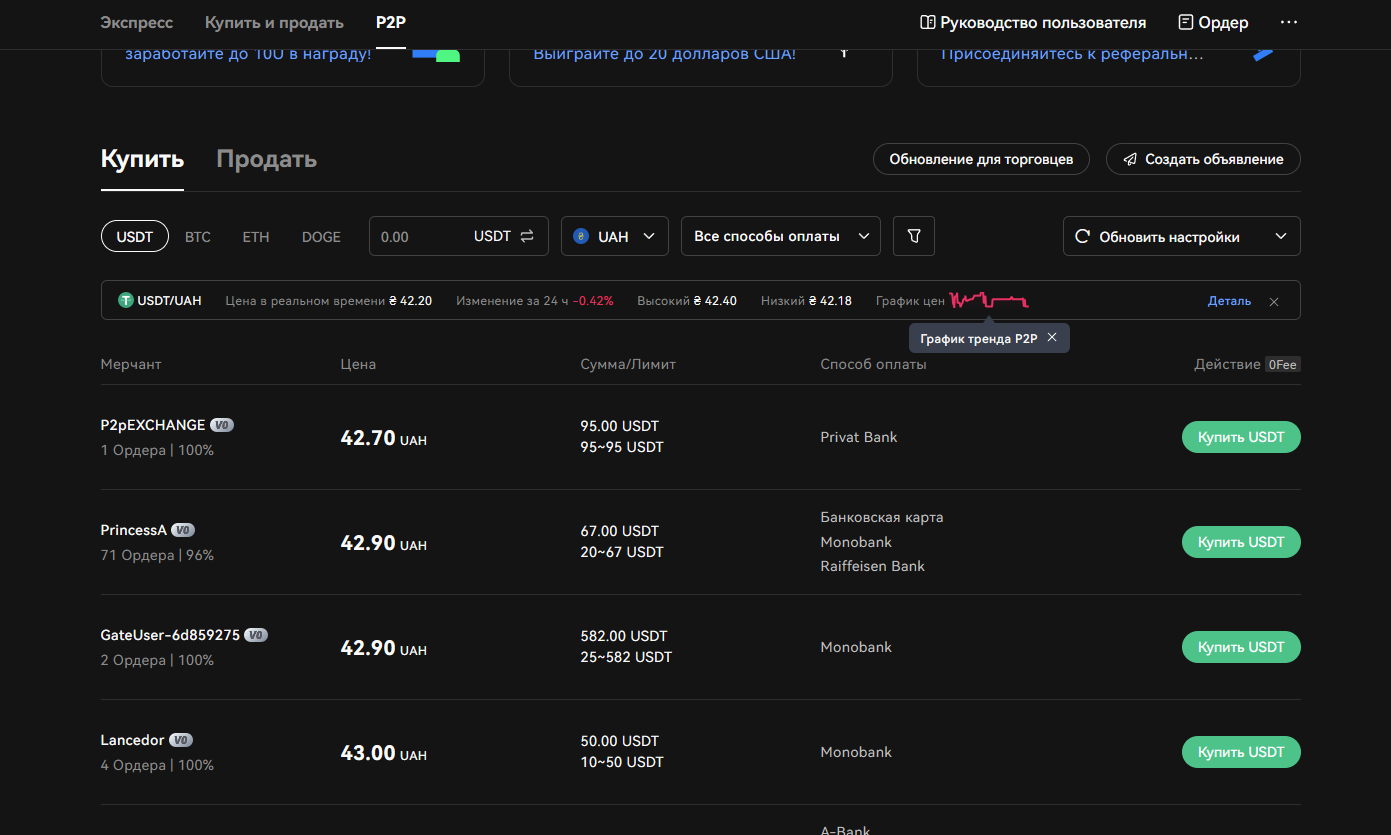Click the 42.70 UAH price

coord(383,438)
